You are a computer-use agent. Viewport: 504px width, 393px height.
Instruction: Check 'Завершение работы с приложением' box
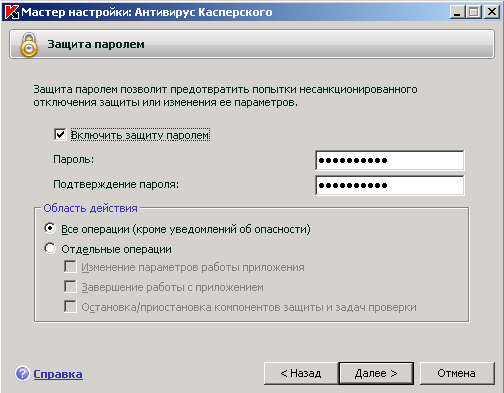[x=70, y=287]
